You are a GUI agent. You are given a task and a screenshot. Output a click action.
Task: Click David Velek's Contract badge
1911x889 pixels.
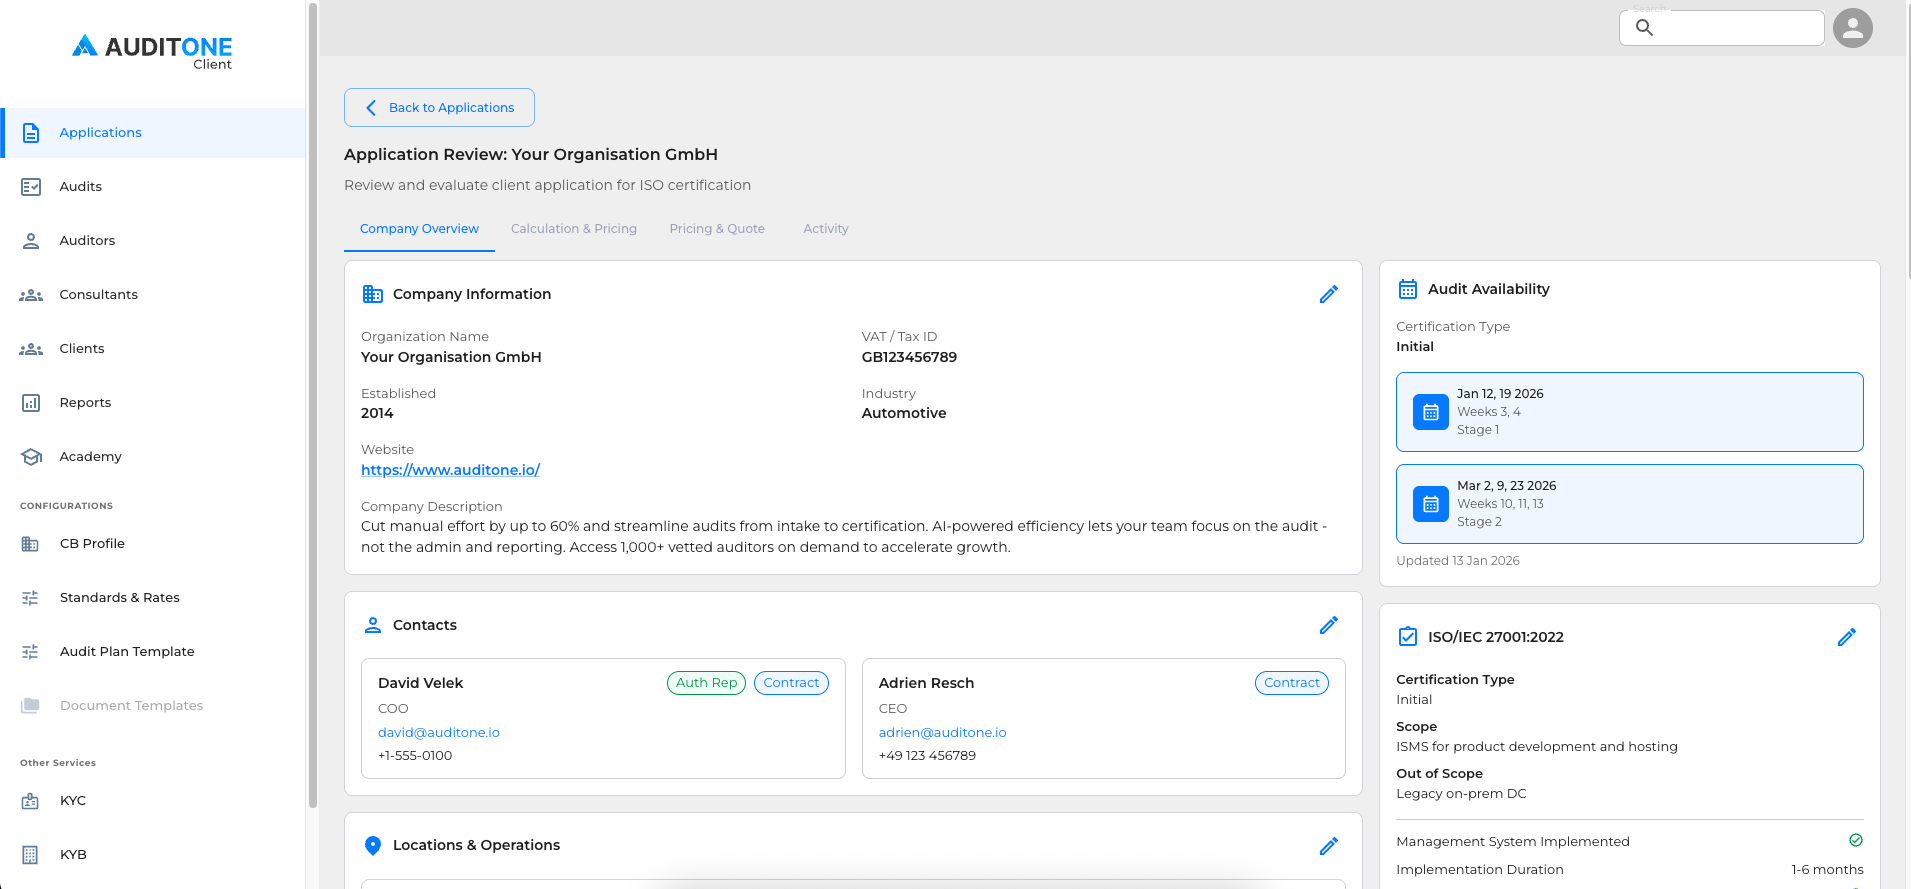pos(791,683)
